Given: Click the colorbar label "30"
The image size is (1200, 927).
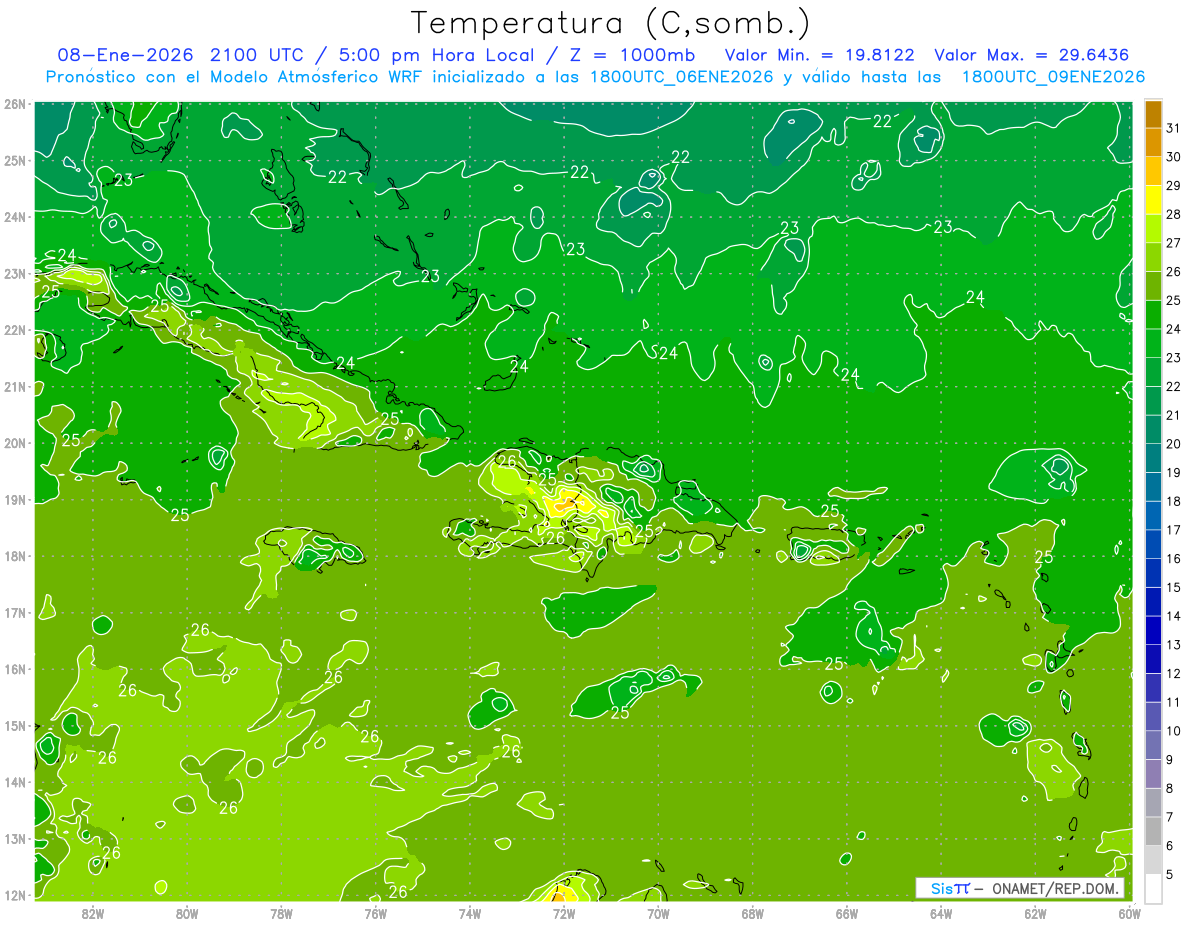Looking at the screenshot, I should point(1174,157).
